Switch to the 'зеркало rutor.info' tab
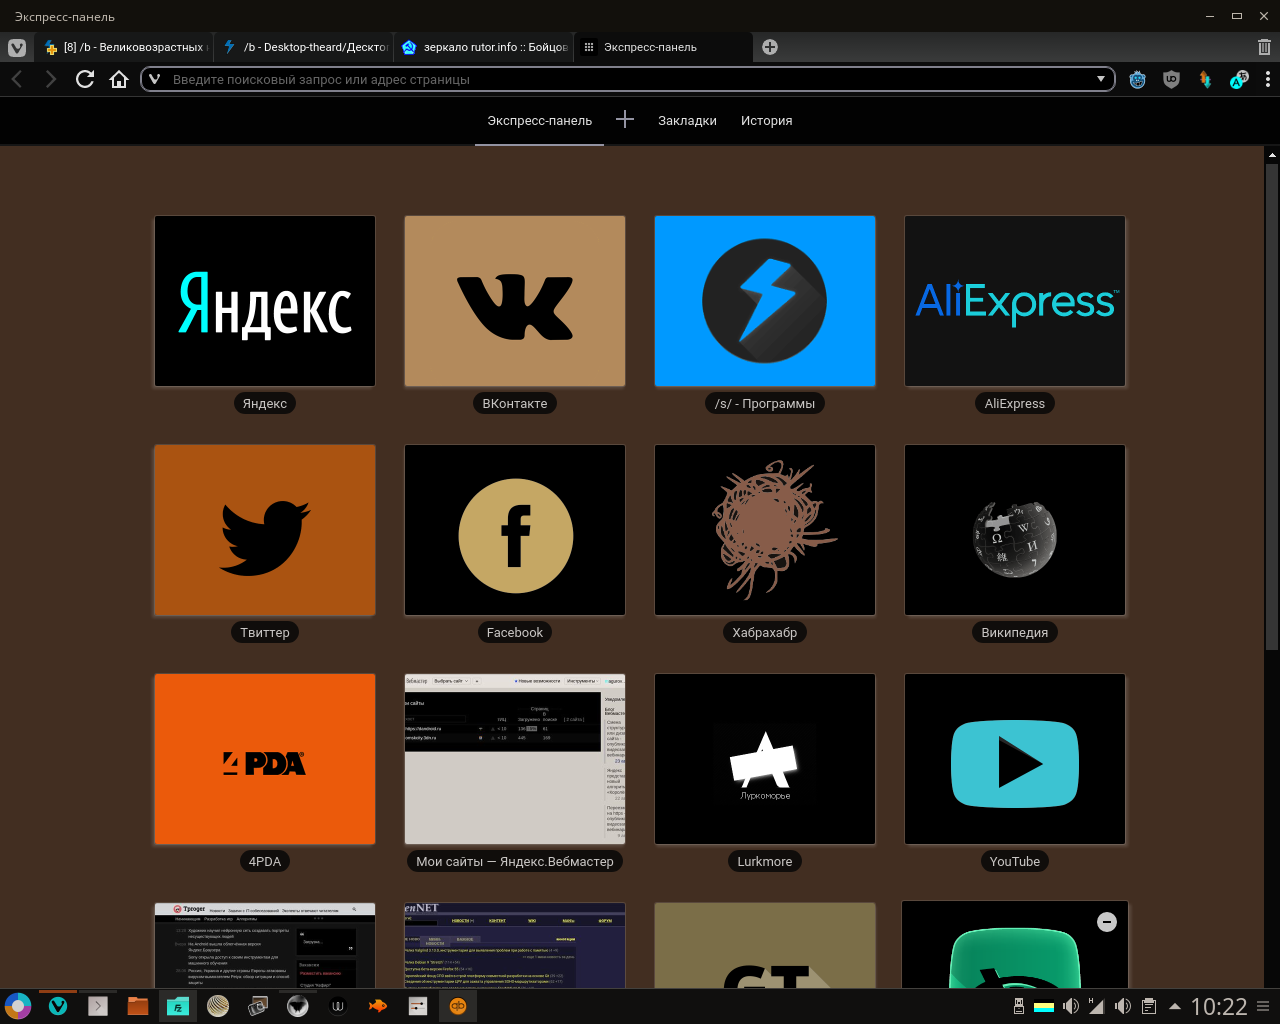1280x1024 pixels. (484, 47)
